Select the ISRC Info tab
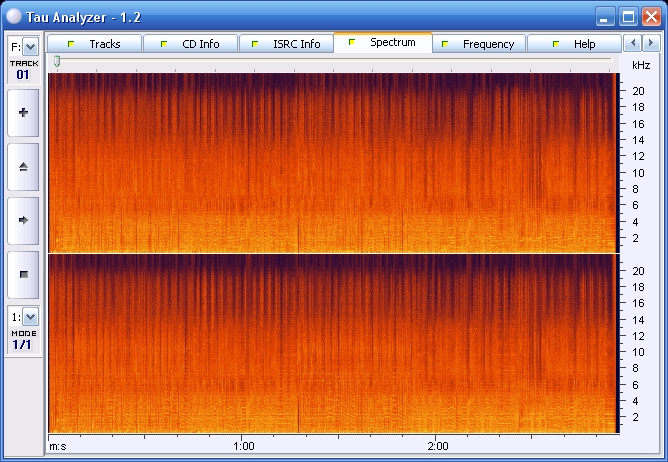This screenshot has width=668, height=462. (x=286, y=44)
